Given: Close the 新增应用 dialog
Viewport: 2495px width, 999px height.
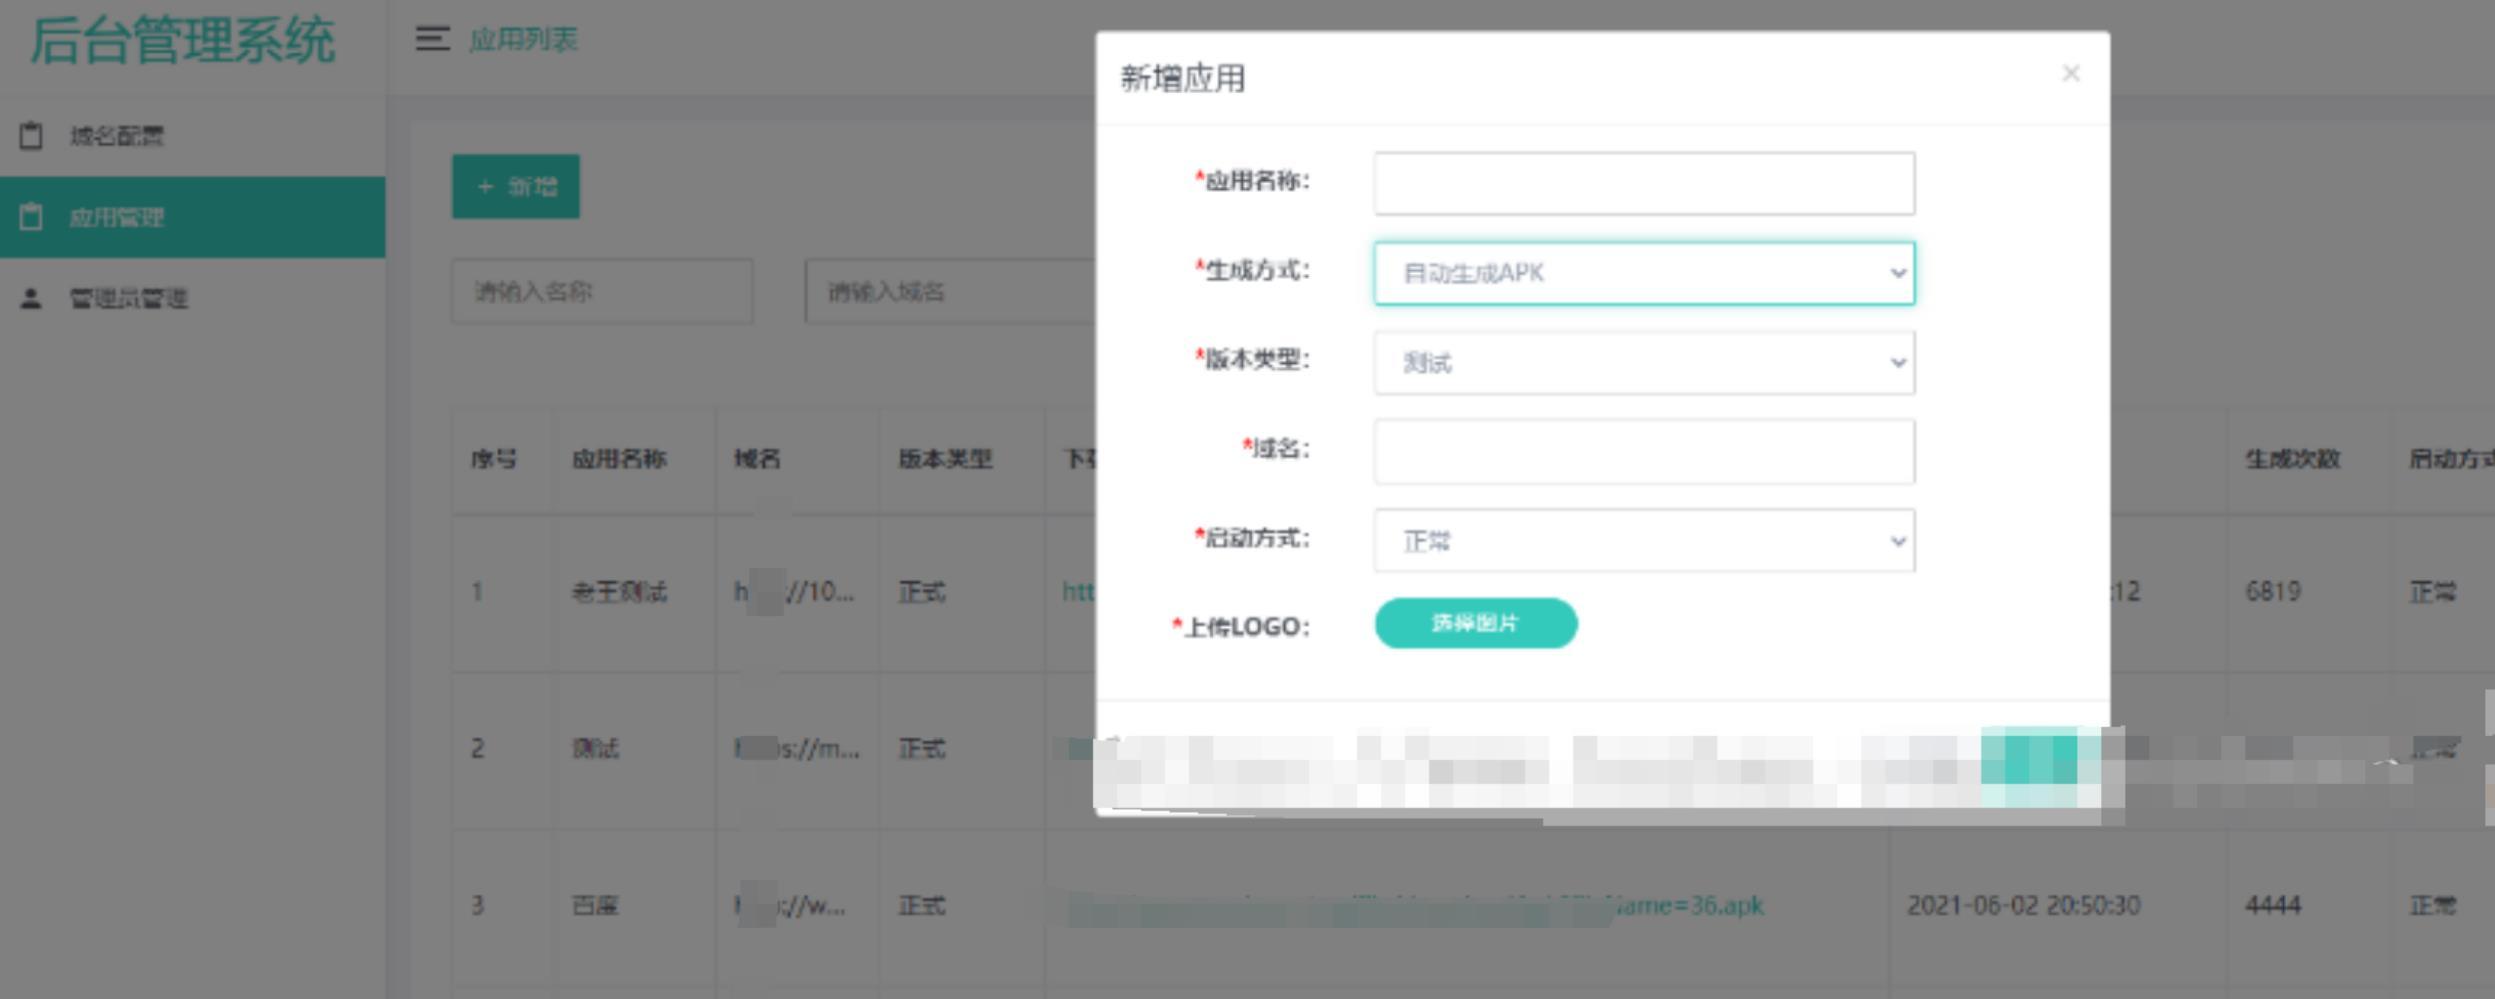Looking at the screenshot, I should point(2071,73).
